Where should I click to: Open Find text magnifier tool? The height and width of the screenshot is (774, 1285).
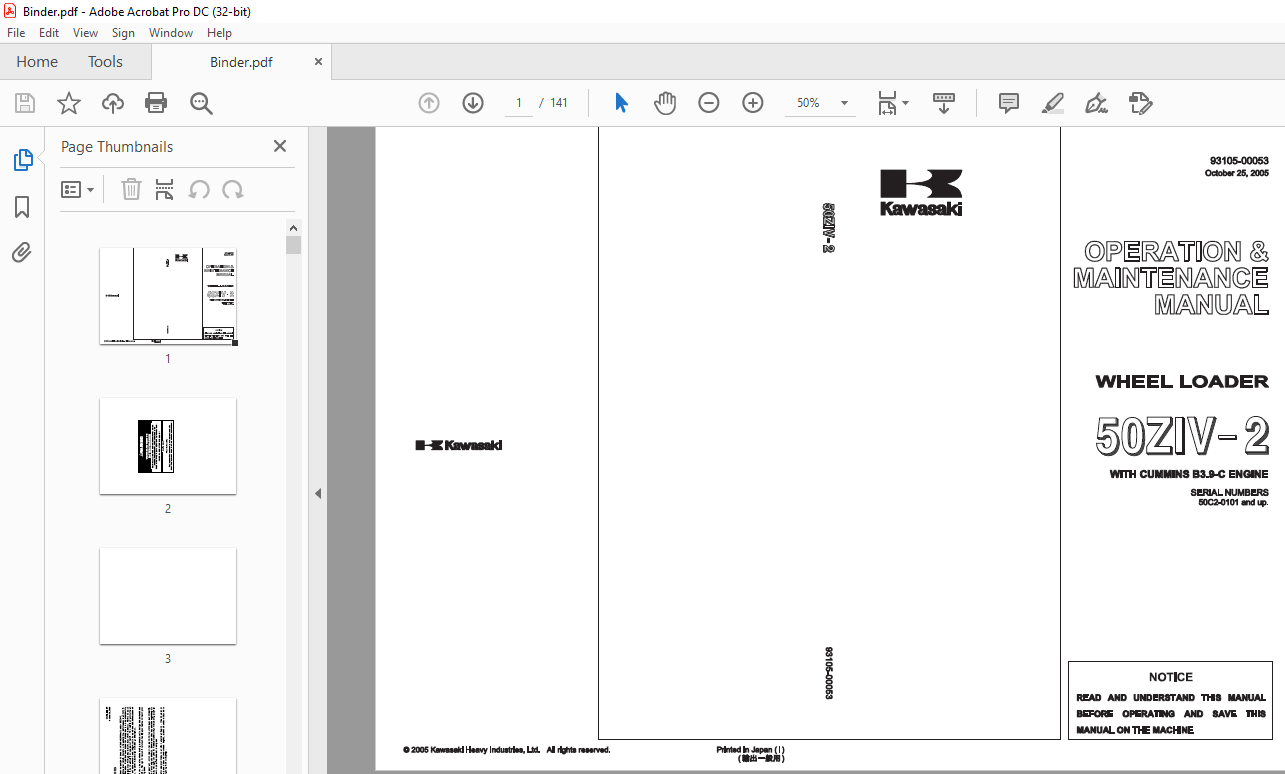click(x=201, y=103)
